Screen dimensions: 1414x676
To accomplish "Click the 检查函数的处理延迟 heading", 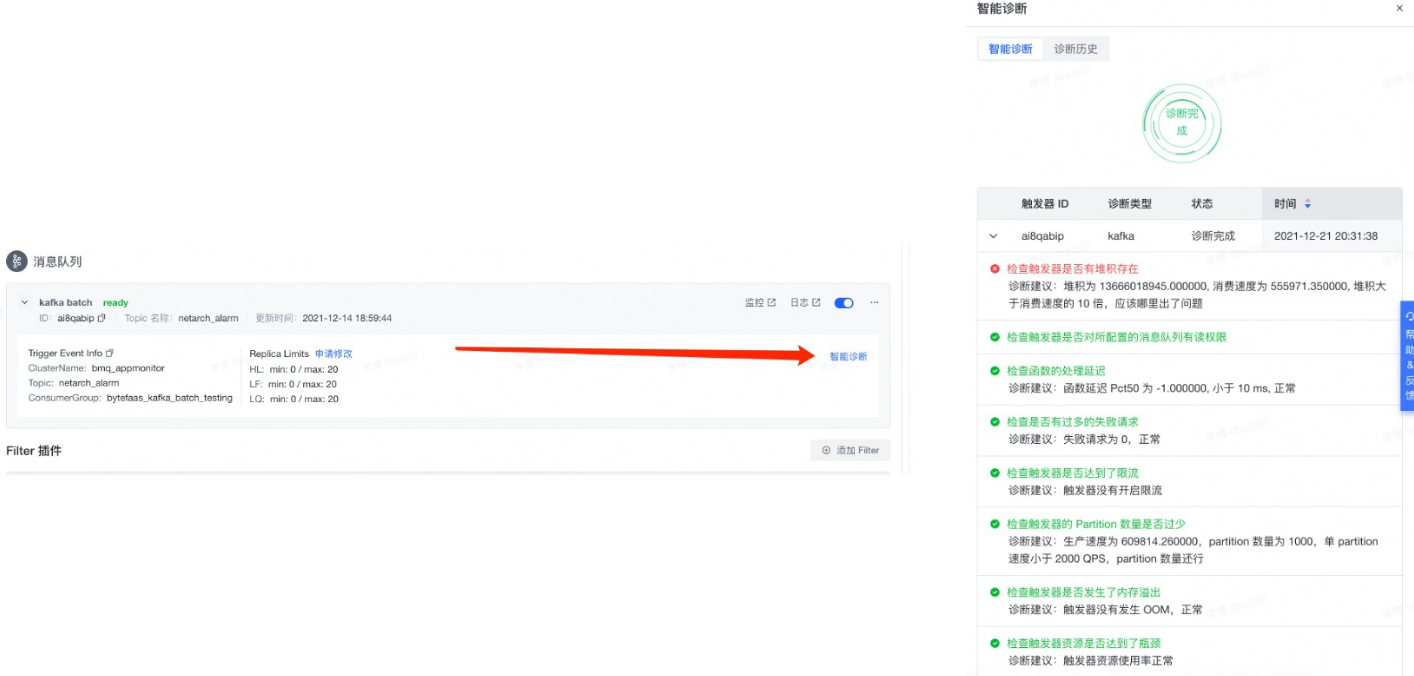I will [1056, 371].
